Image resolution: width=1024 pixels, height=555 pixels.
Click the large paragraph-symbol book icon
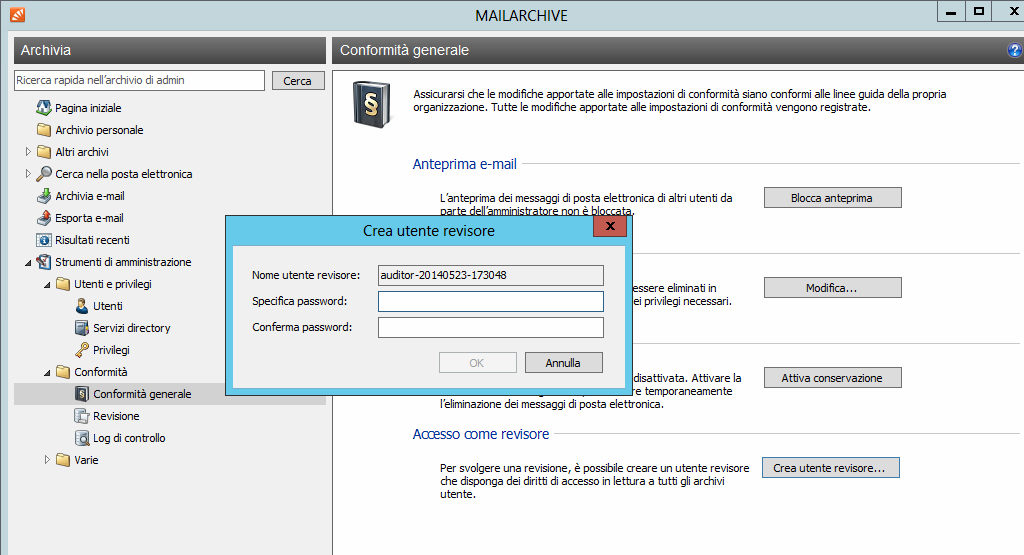pos(372,104)
